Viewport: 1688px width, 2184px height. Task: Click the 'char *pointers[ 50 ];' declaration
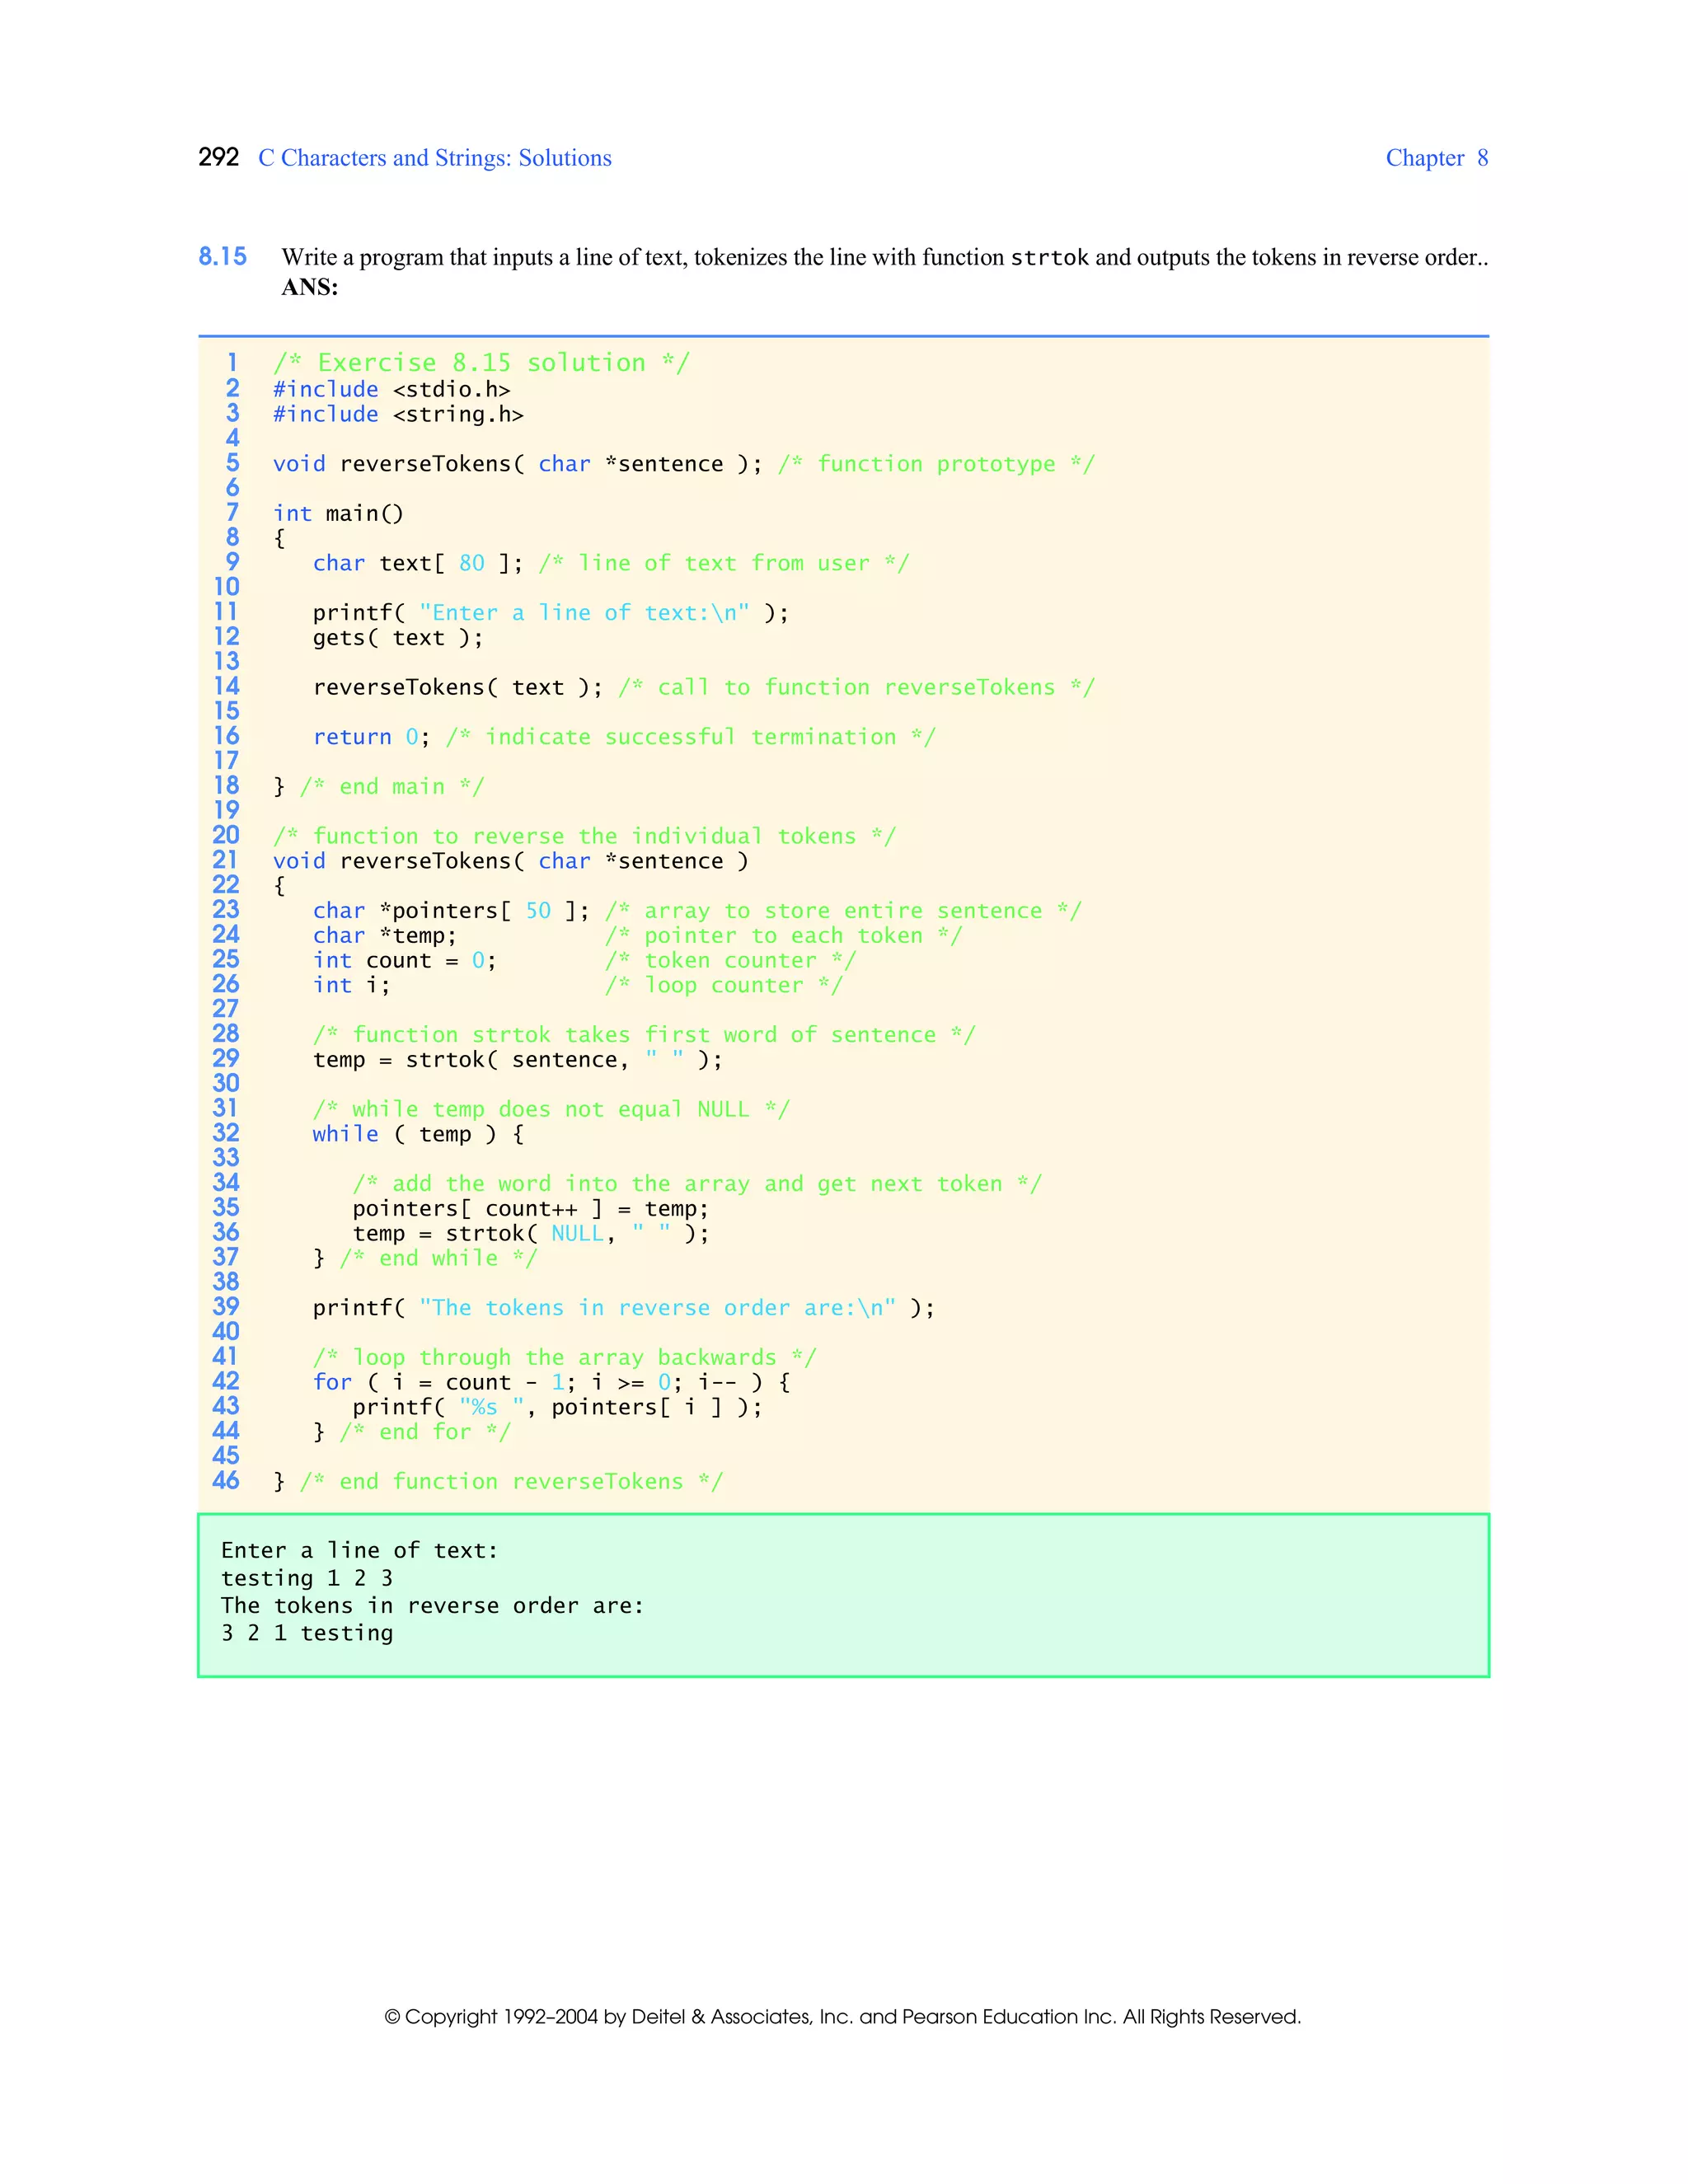coord(451,911)
